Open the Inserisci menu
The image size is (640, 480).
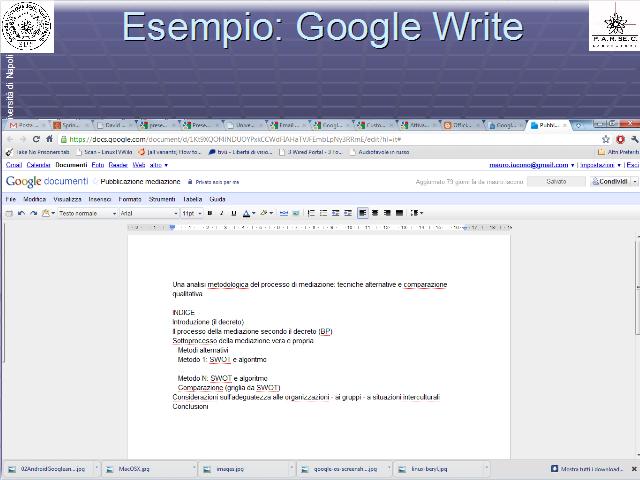100,199
